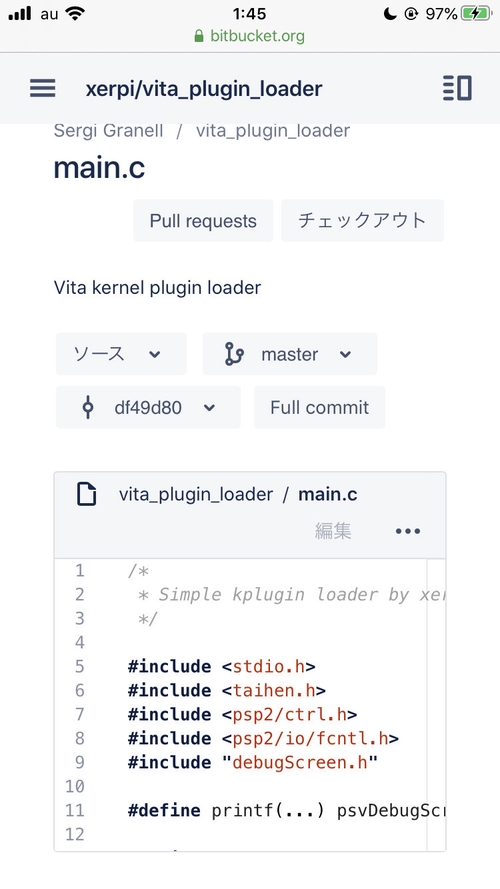Tap the bitbucket.org address bar
The height and width of the screenshot is (889, 500).
point(249,36)
